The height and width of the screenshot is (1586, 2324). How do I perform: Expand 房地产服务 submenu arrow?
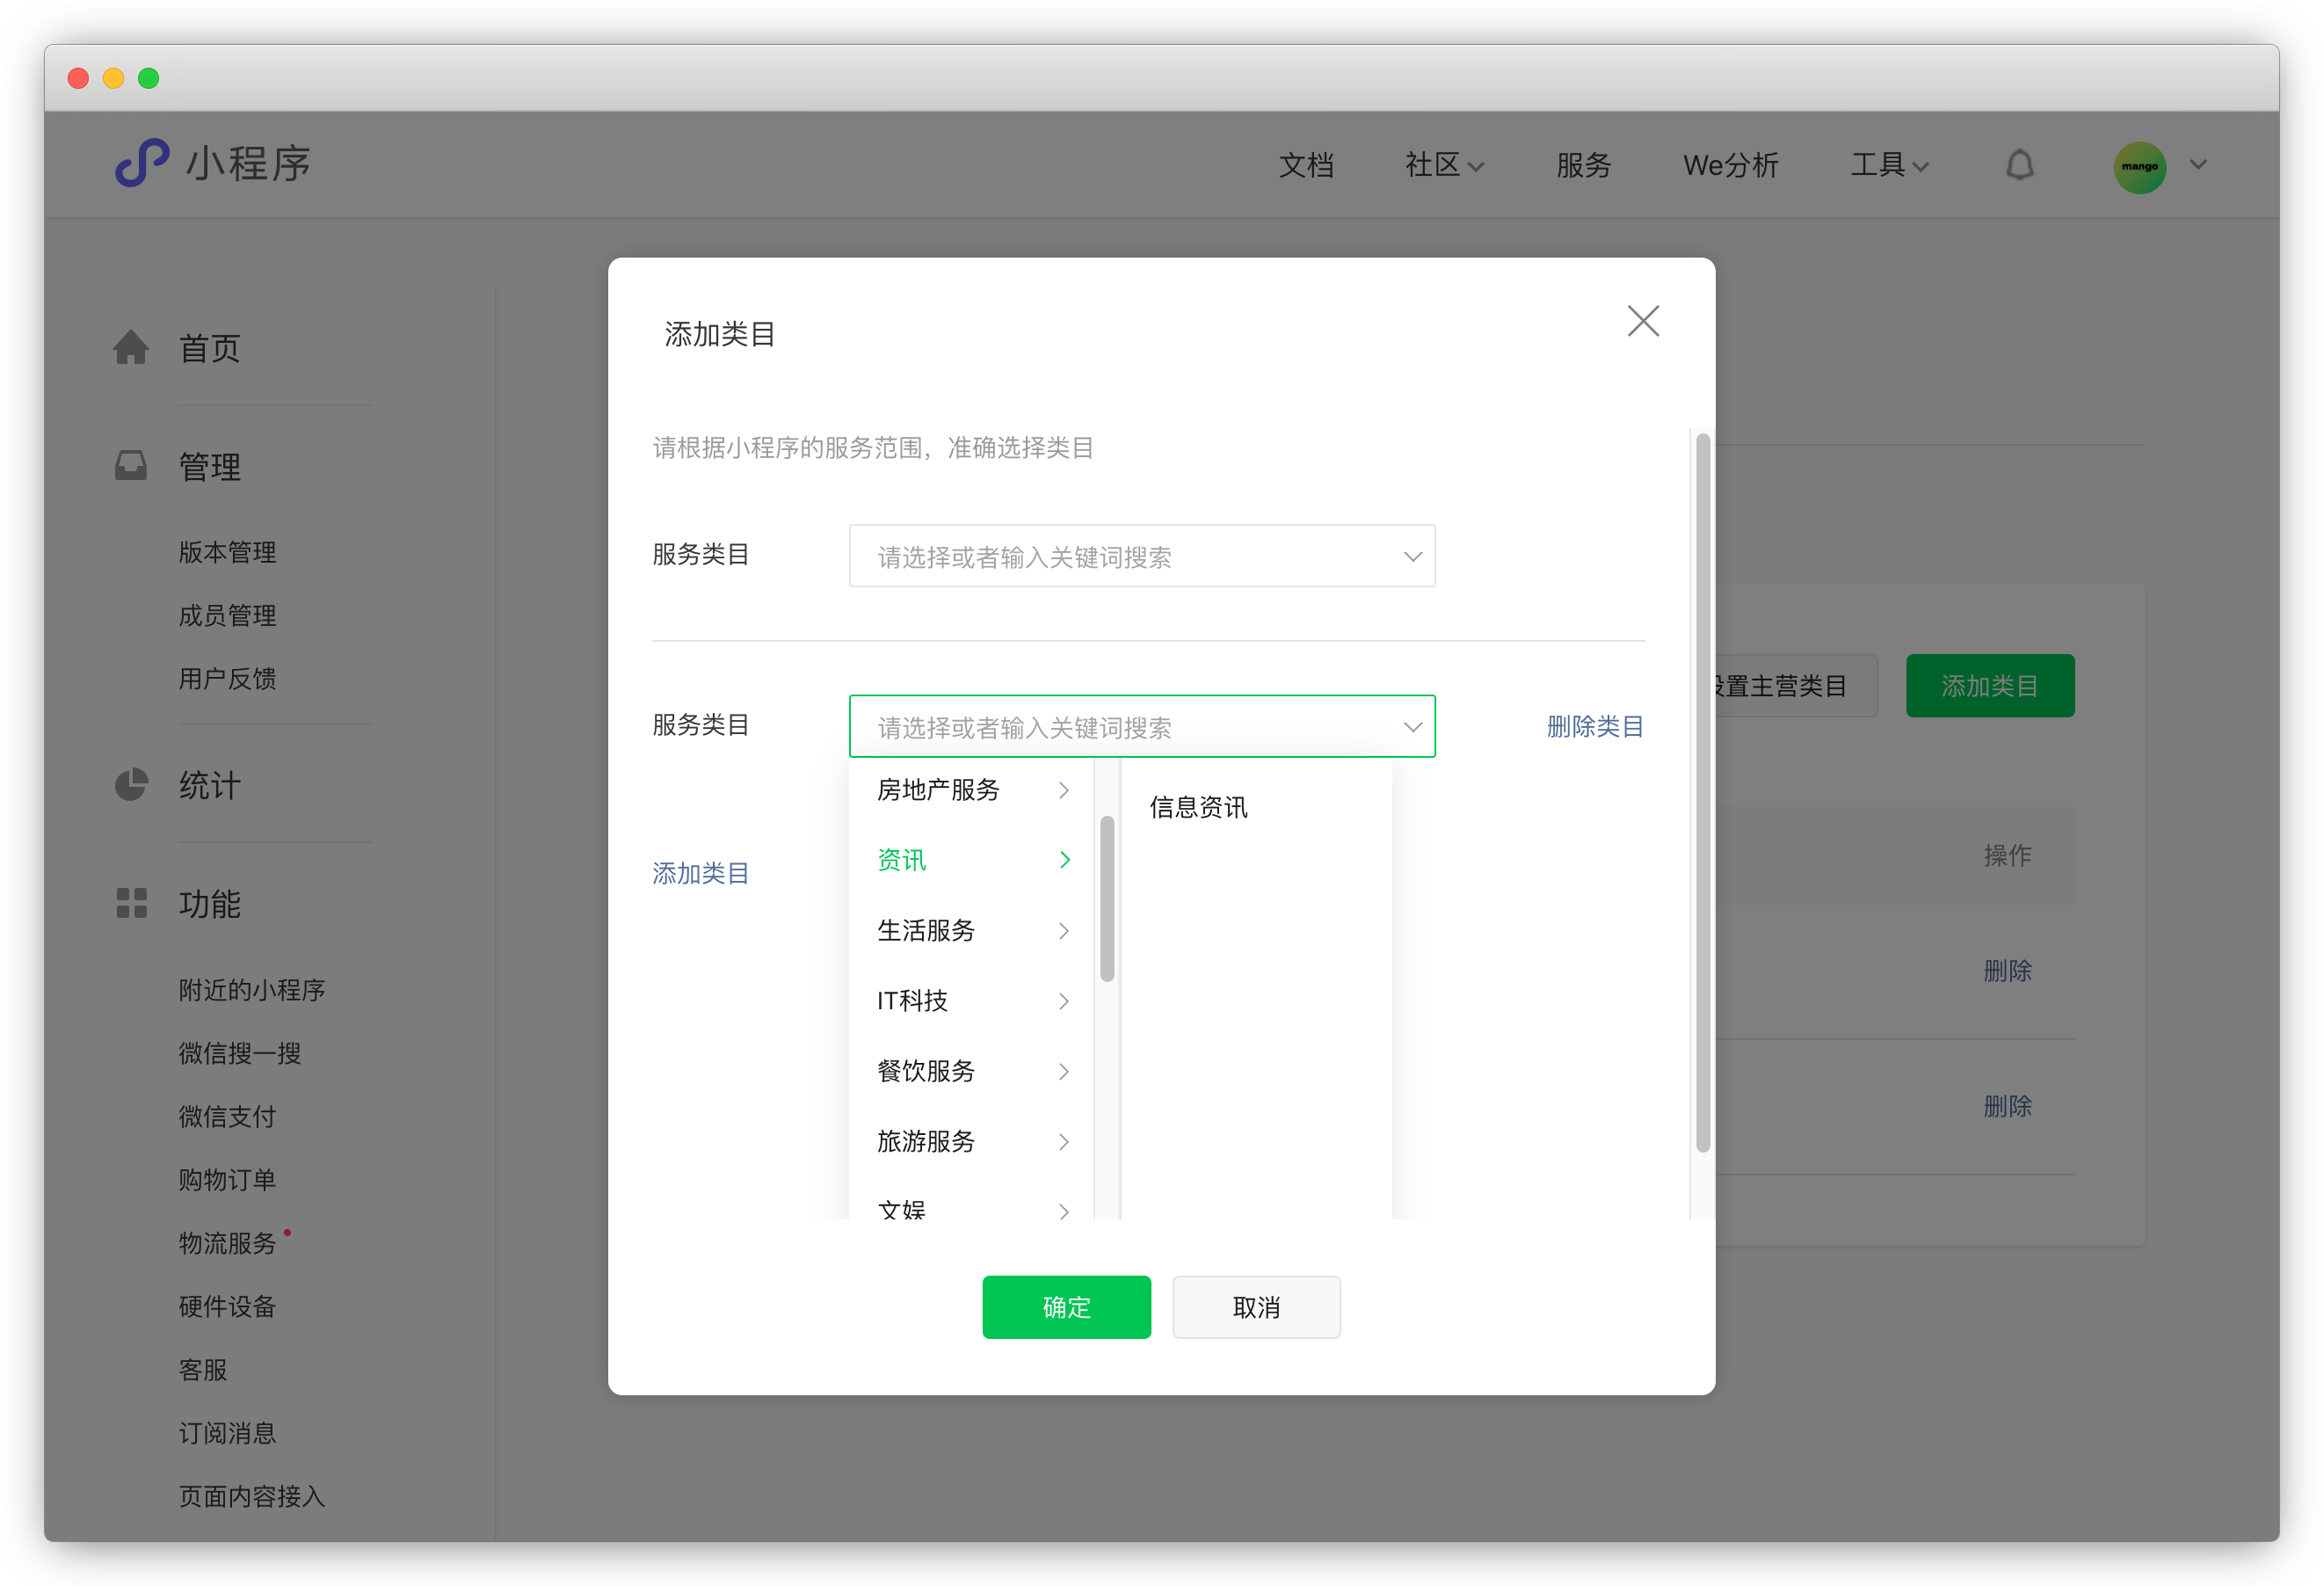pos(1064,791)
